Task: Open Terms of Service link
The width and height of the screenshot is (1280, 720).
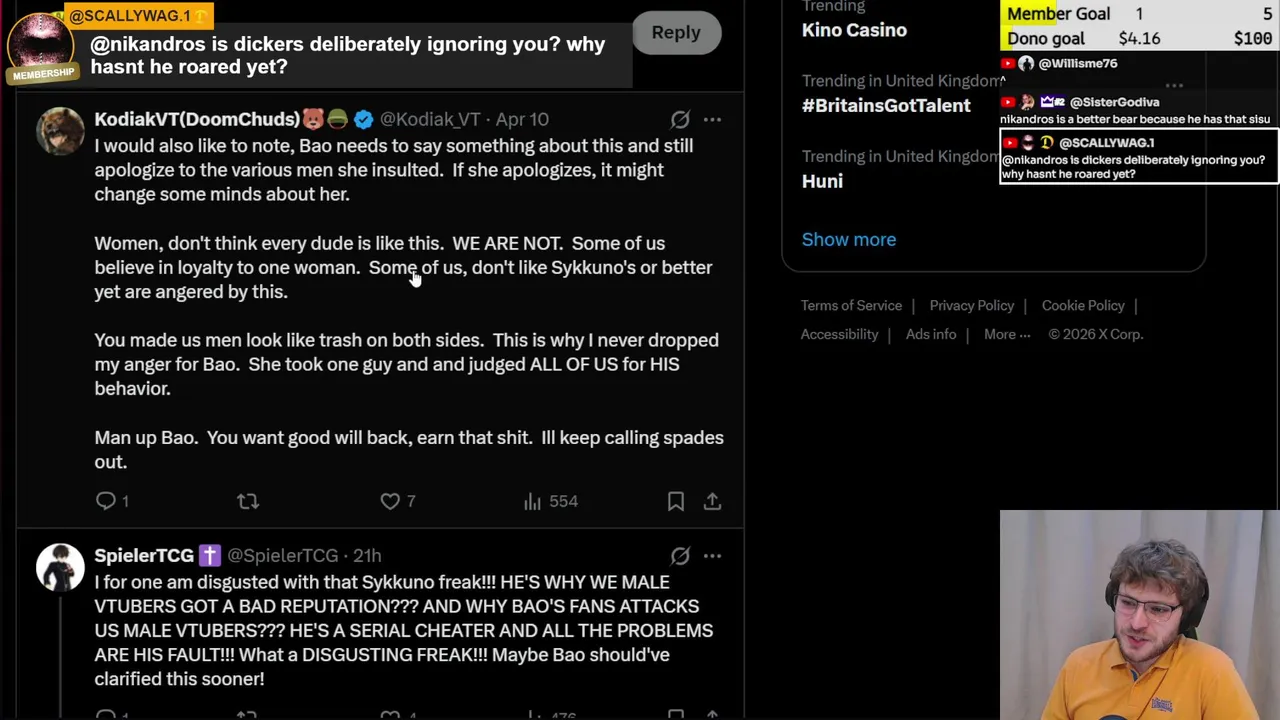Action: point(851,306)
